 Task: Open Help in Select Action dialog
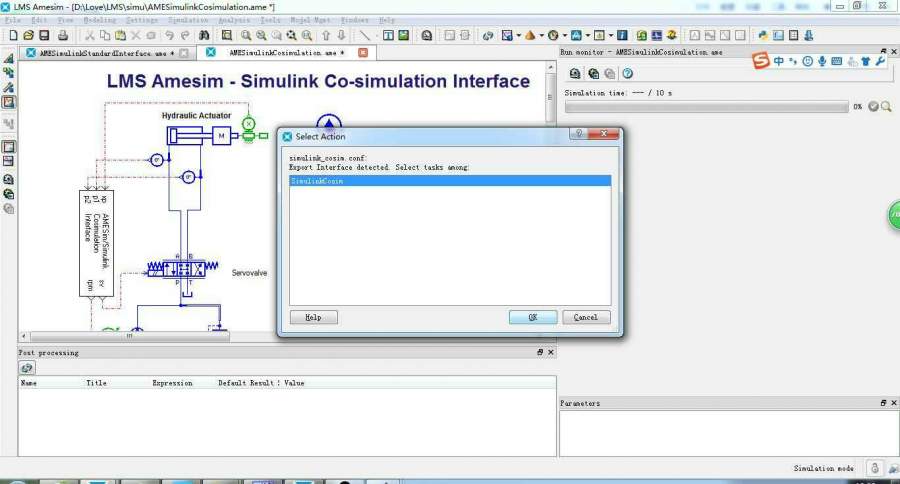click(x=313, y=317)
